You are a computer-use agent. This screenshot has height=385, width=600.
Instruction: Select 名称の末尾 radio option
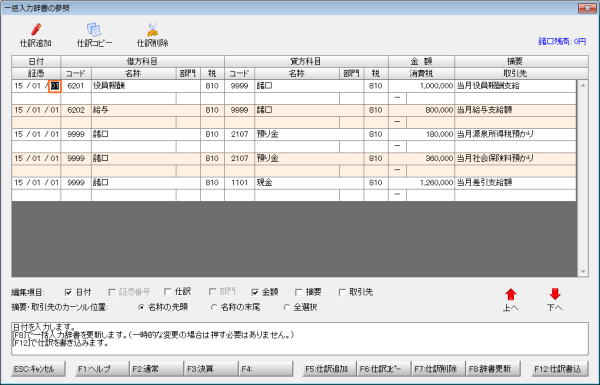(x=214, y=307)
